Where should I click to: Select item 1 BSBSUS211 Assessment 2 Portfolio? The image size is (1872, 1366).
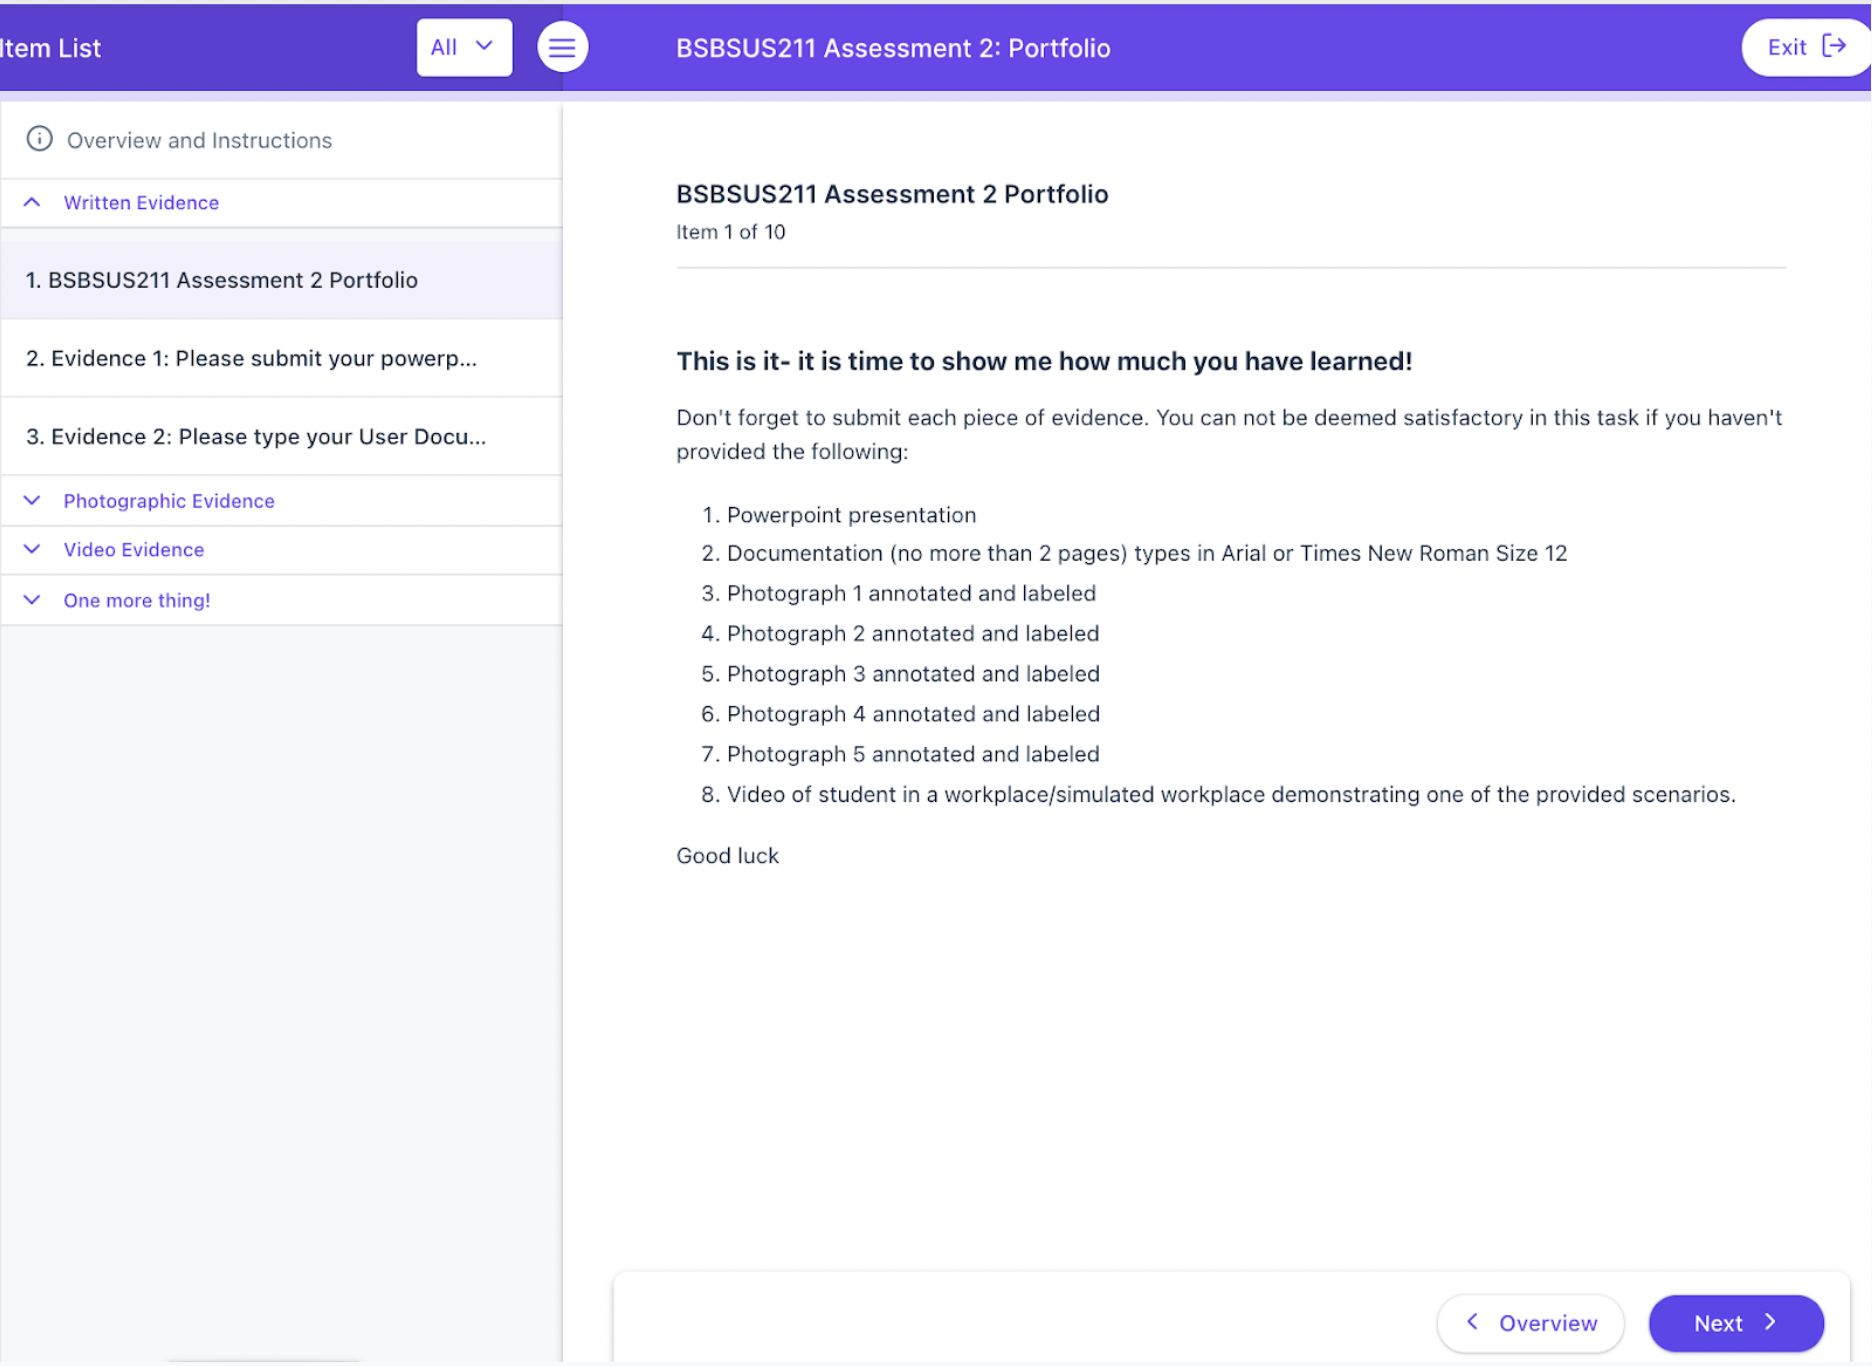(x=281, y=280)
